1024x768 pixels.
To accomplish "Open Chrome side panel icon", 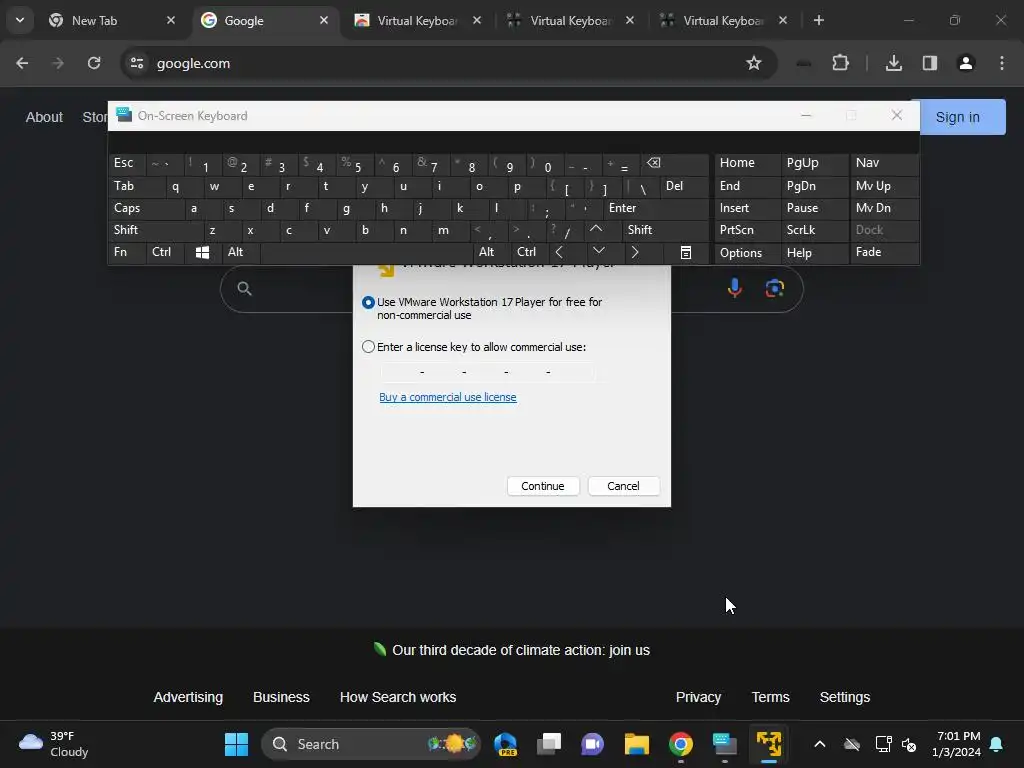I will click(x=929, y=63).
